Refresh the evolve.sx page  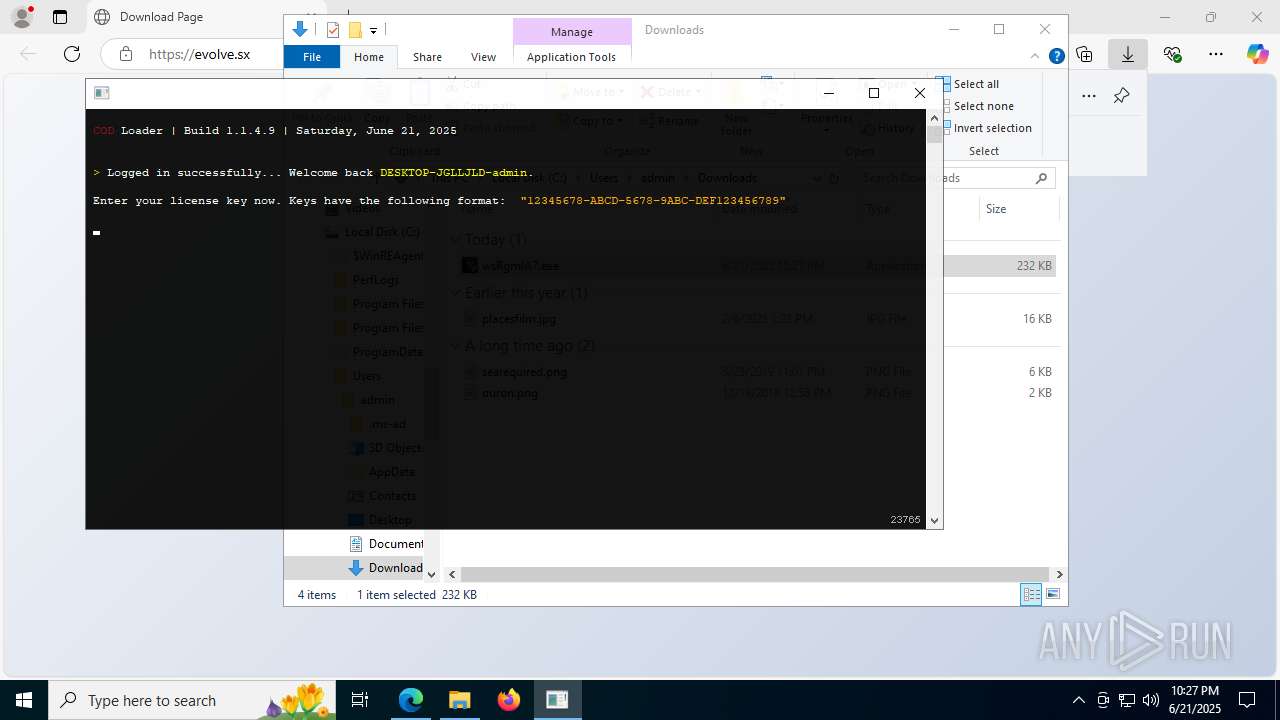72,54
